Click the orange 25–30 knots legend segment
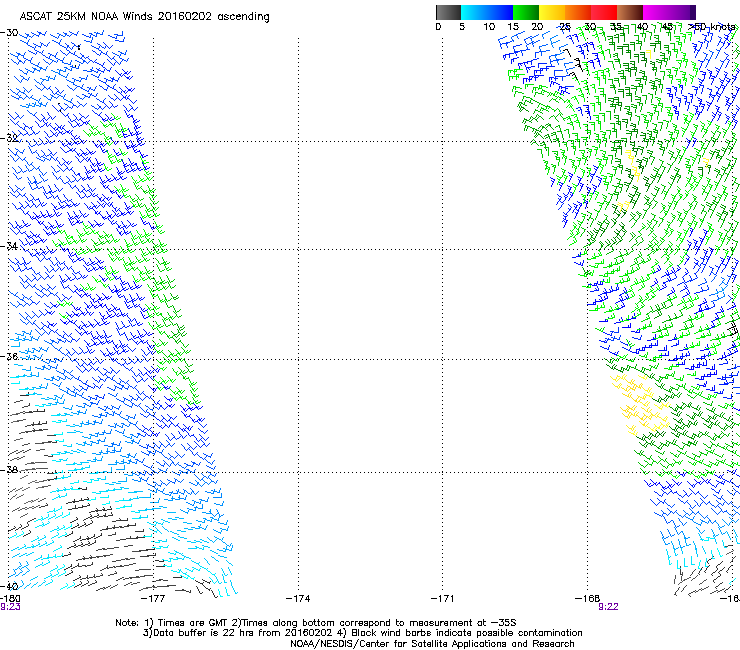This screenshot has height=650, width=740. click(x=578, y=12)
